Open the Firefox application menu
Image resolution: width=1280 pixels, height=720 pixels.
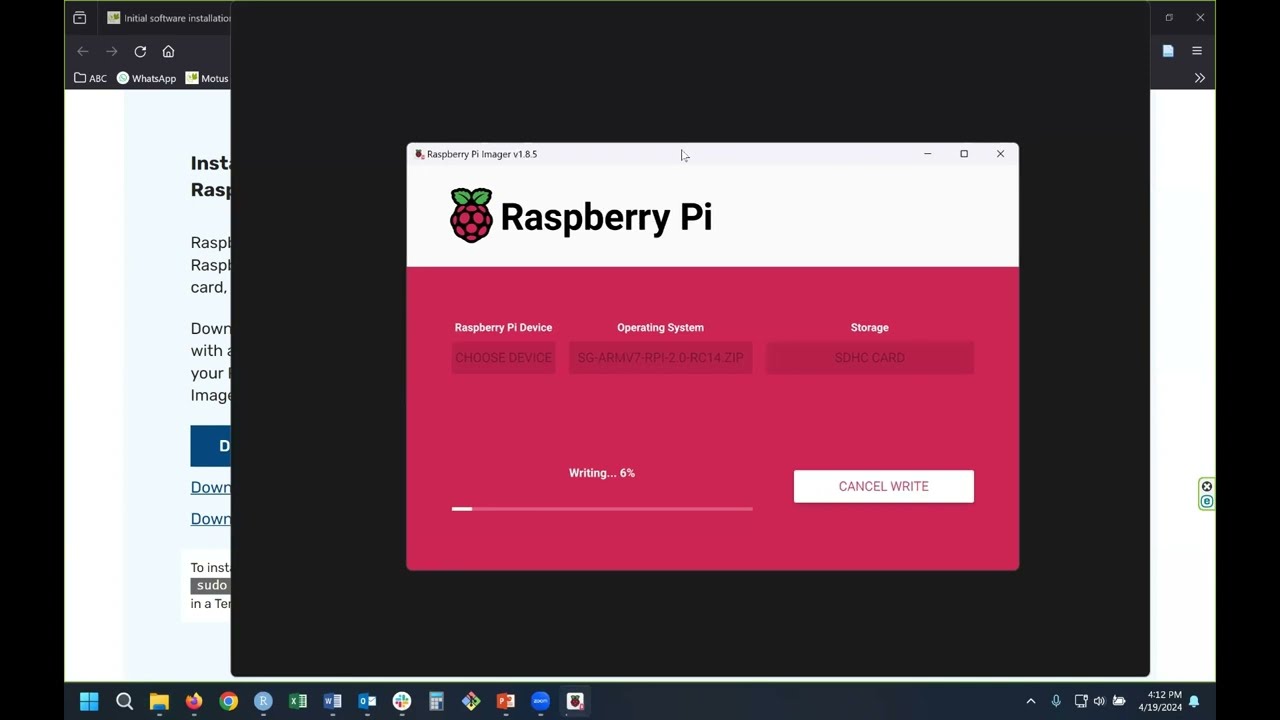(1196, 51)
